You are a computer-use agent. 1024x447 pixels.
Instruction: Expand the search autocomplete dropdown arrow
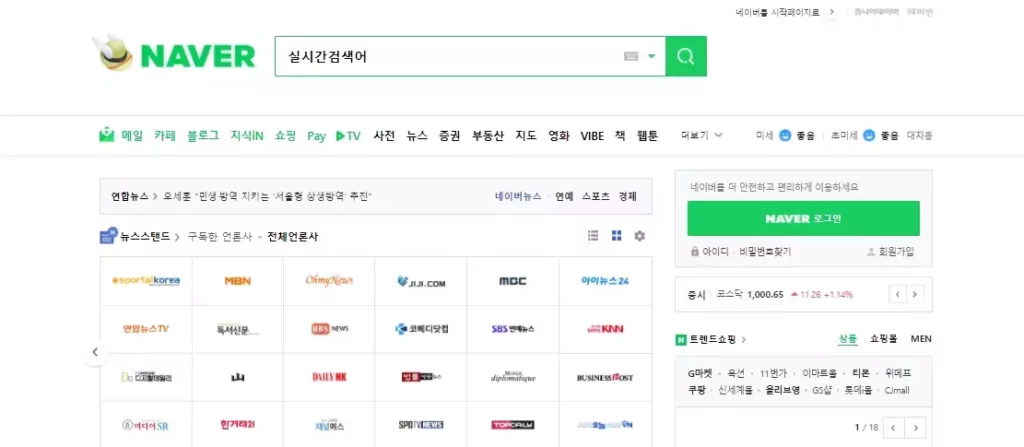click(651, 56)
